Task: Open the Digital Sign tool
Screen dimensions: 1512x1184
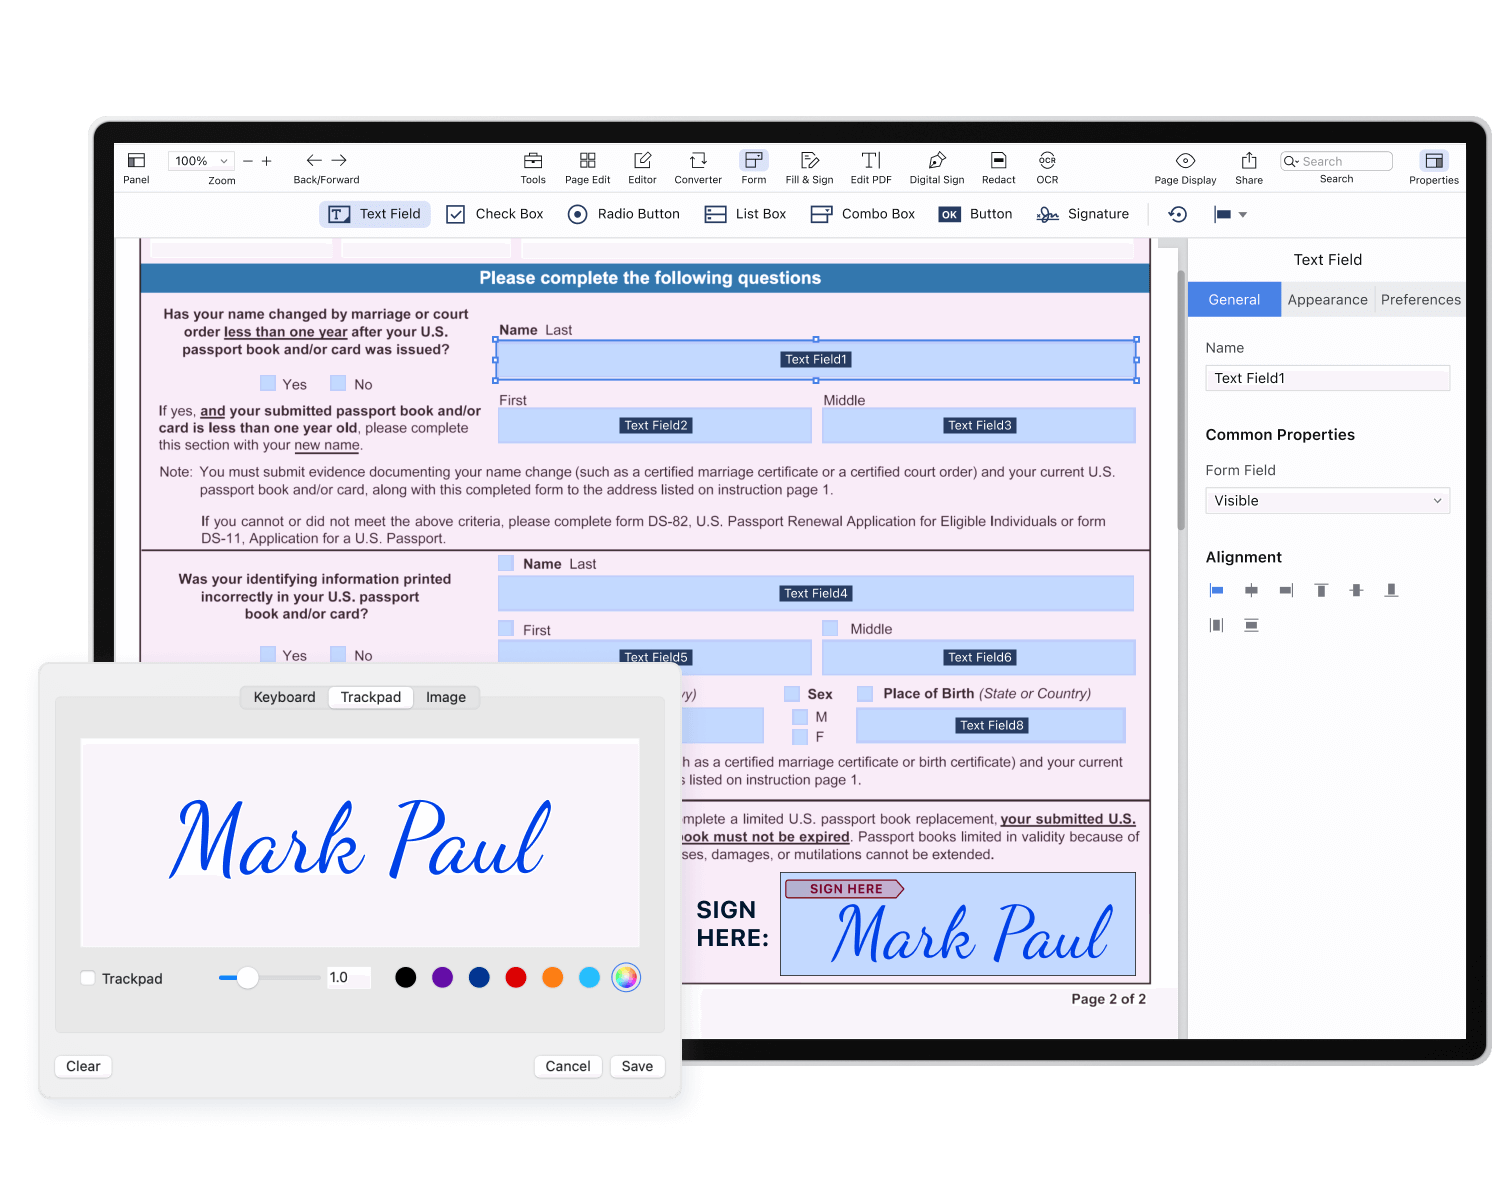Action: (936, 161)
